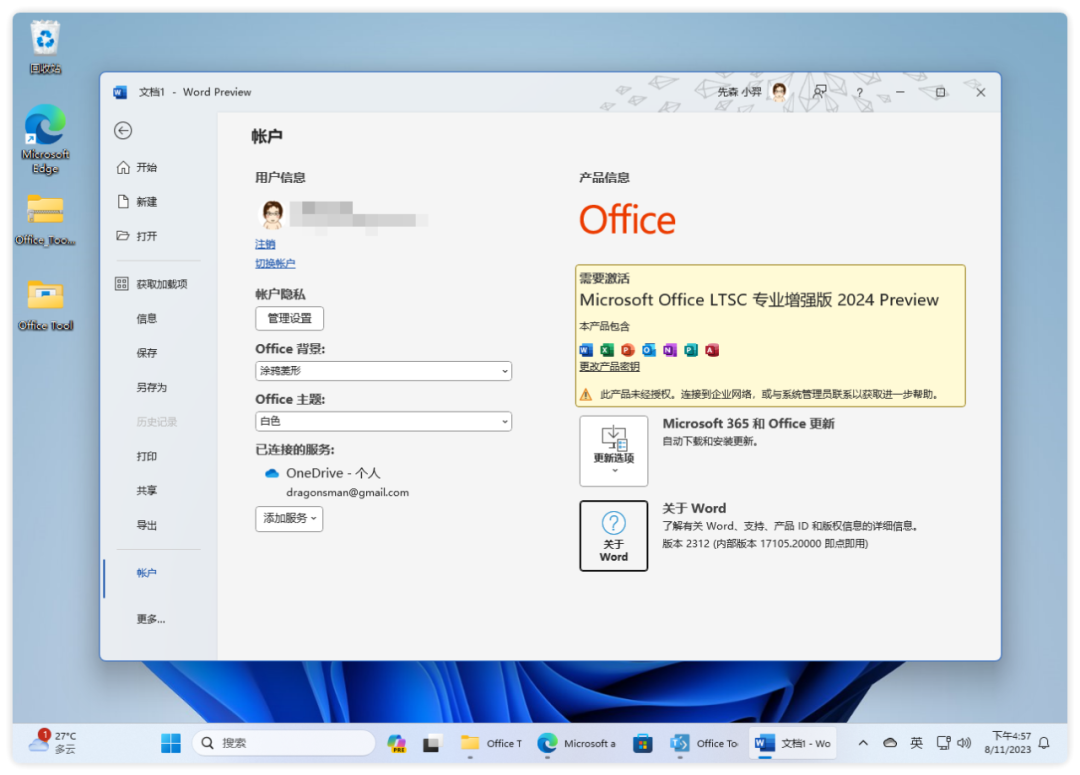Click the taskbar 搜索 box
Viewport: 1080px width, 775px height.
point(284,743)
